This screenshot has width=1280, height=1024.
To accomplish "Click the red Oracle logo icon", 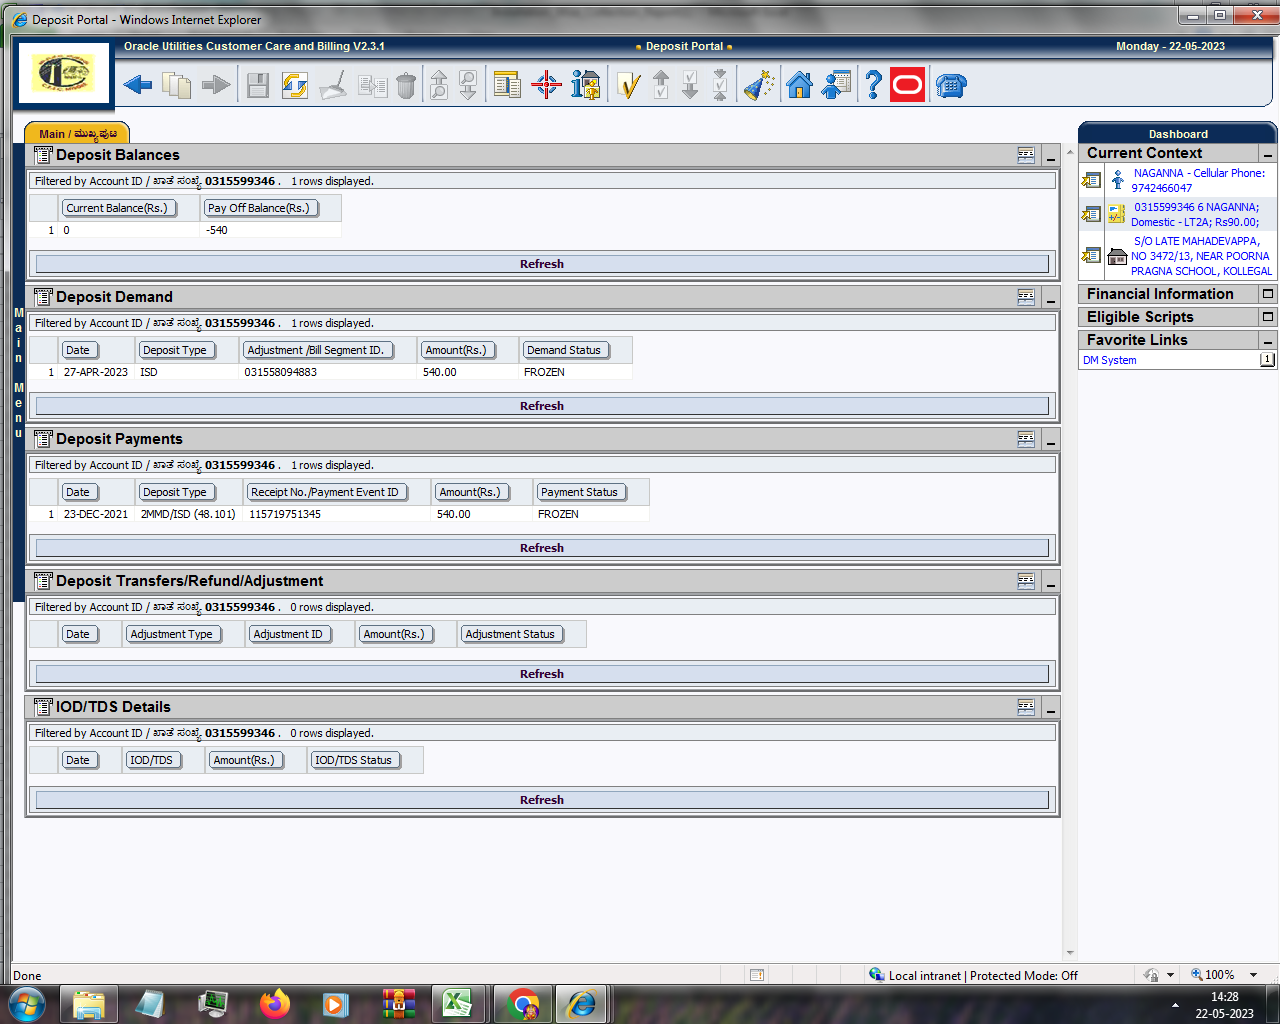I will coord(908,86).
